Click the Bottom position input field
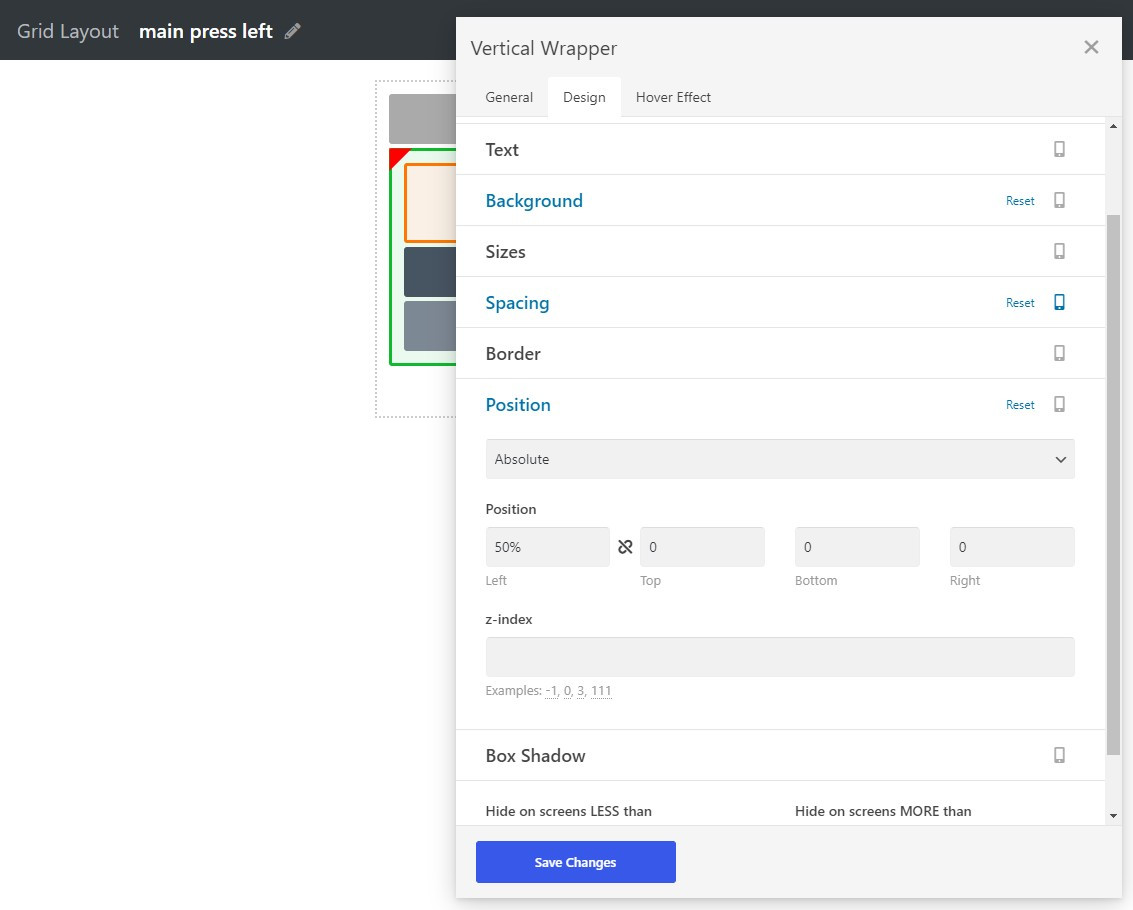 coord(857,547)
